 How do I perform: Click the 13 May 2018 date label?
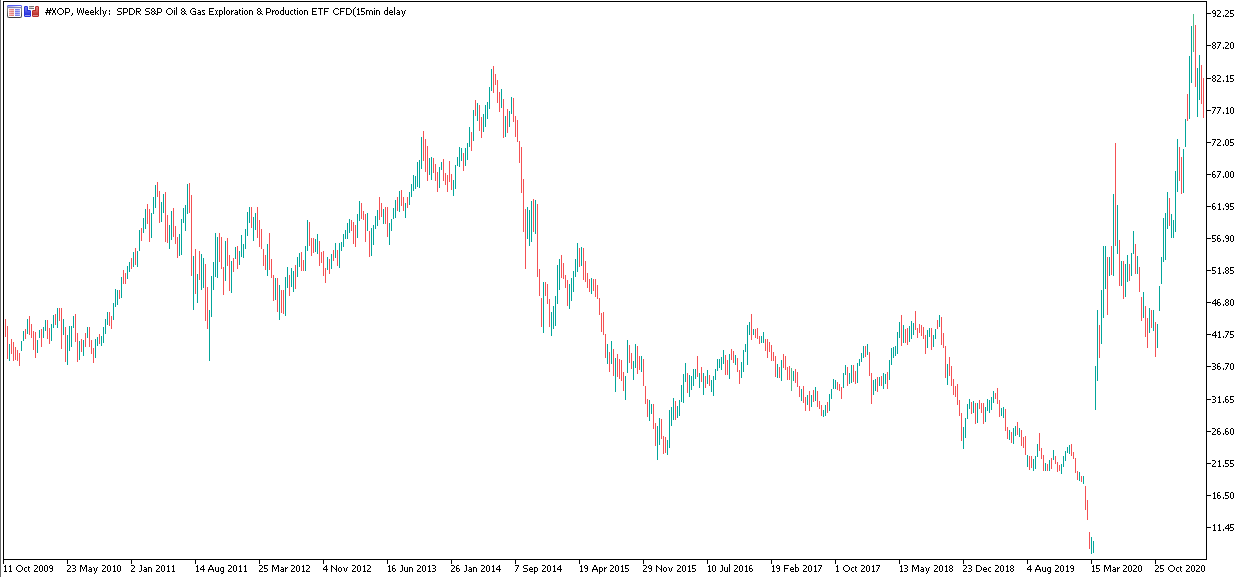[925, 568]
